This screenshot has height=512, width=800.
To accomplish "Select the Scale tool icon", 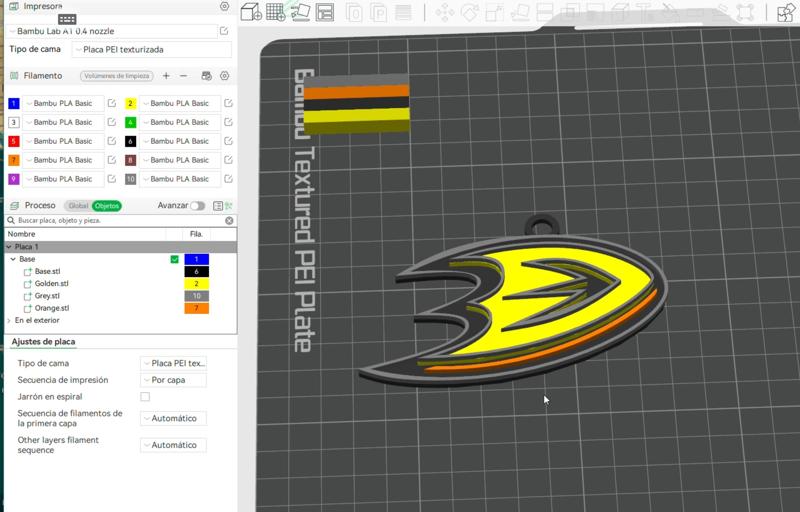I will (x=494, y=12).
